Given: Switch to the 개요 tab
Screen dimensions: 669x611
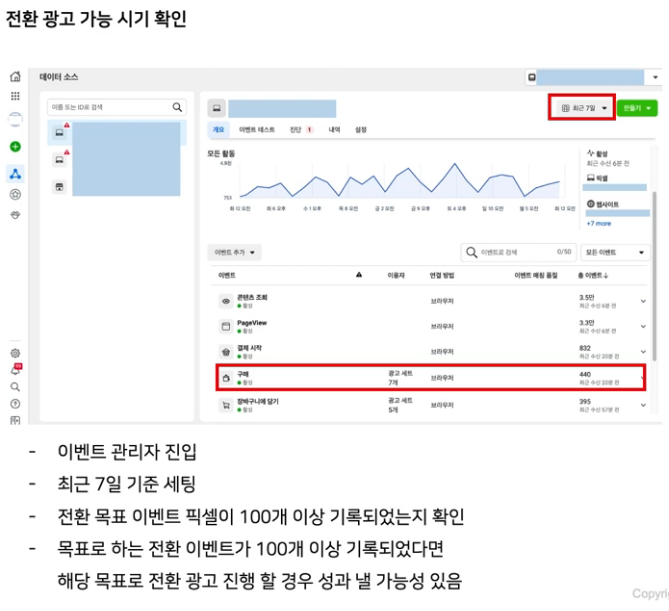Looking at the screenshot, I should (x=218, y=130).
